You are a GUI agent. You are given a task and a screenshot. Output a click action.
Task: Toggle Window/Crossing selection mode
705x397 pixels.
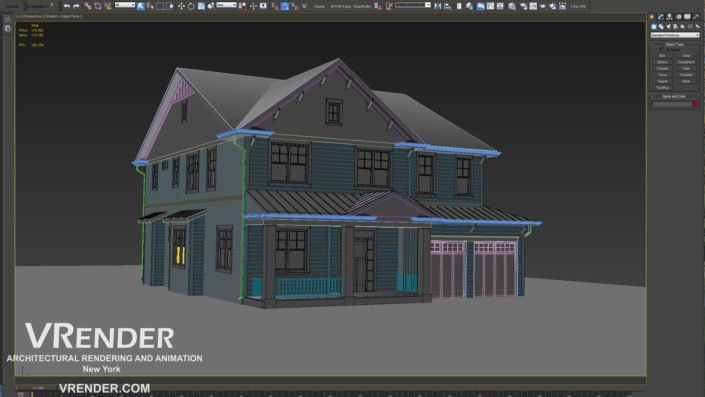click(170, 6)
